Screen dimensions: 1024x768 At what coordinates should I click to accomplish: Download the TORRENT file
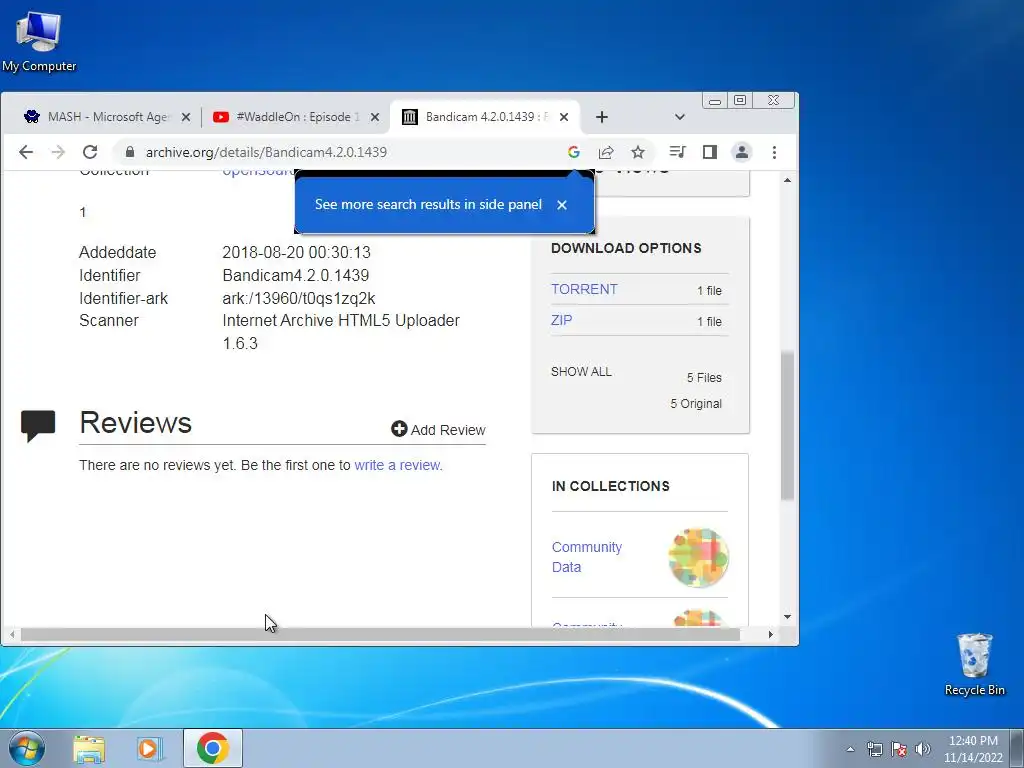[x=584, y=289]
